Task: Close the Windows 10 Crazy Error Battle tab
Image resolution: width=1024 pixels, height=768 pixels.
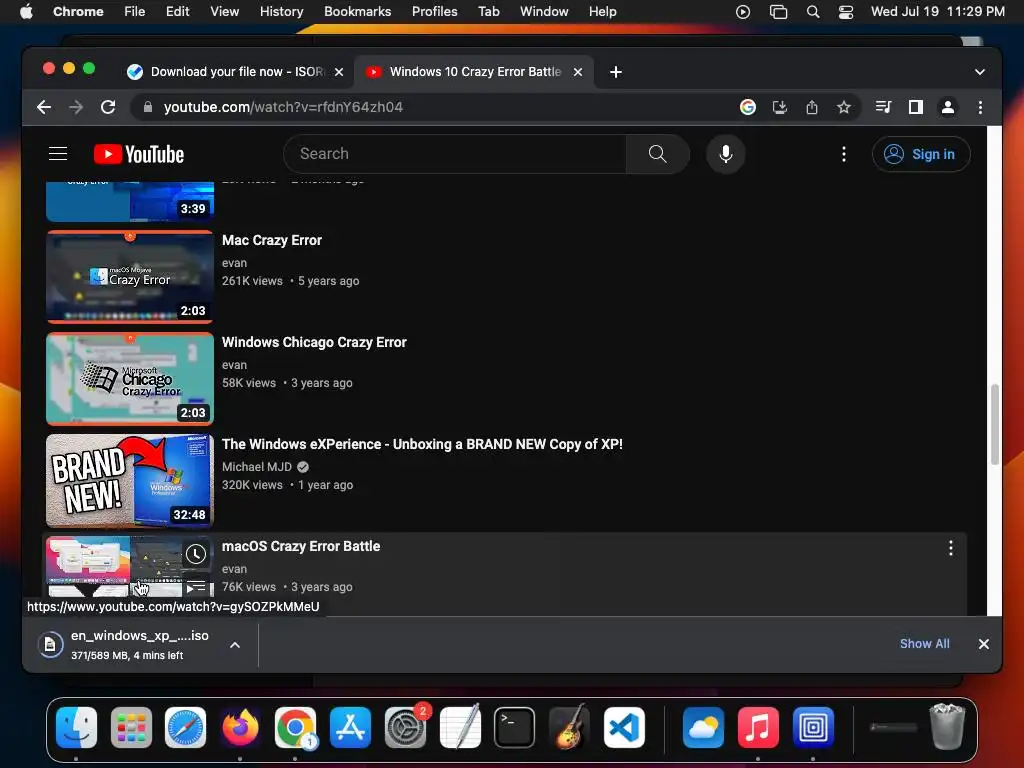Action: [x=578, y=72]
